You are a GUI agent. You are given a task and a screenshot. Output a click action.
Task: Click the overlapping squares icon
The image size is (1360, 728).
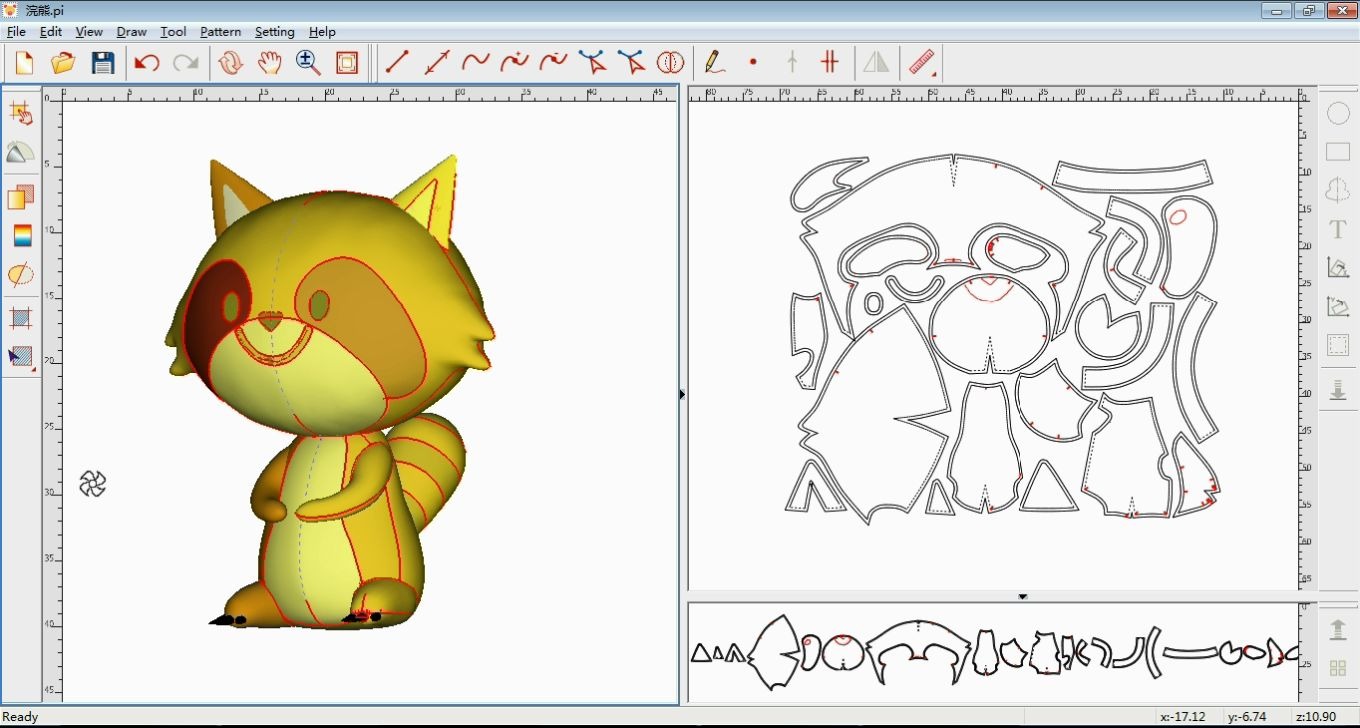20,197
